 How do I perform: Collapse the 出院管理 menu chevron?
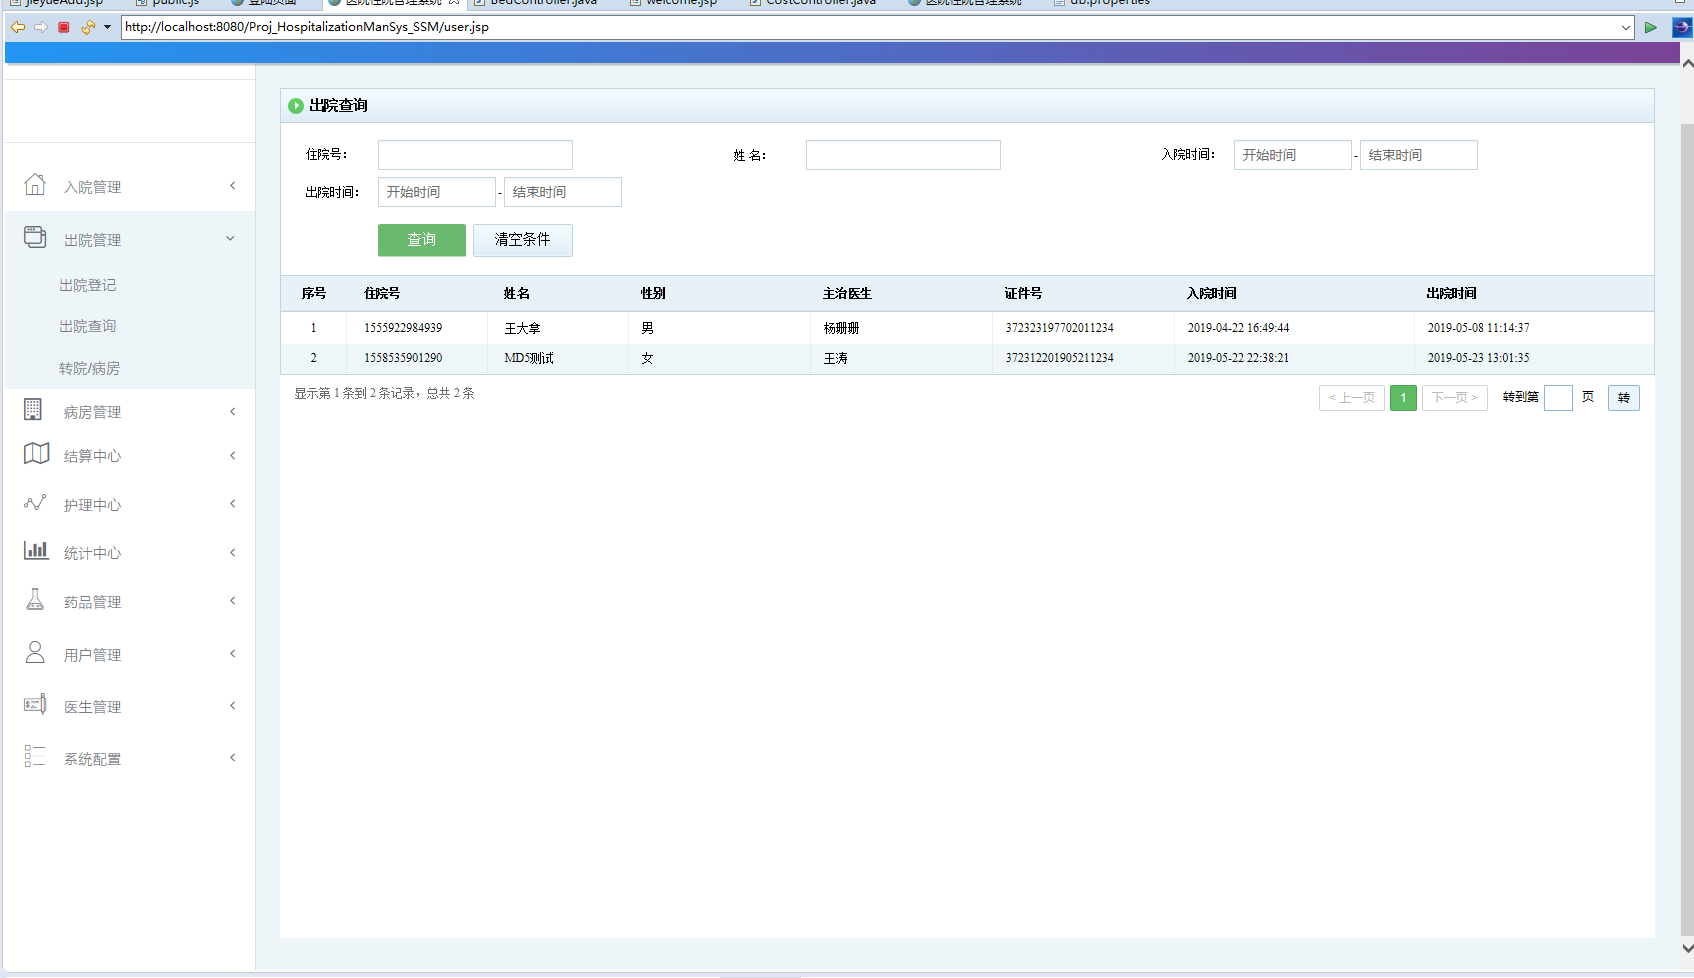click(x=231, y=239)
